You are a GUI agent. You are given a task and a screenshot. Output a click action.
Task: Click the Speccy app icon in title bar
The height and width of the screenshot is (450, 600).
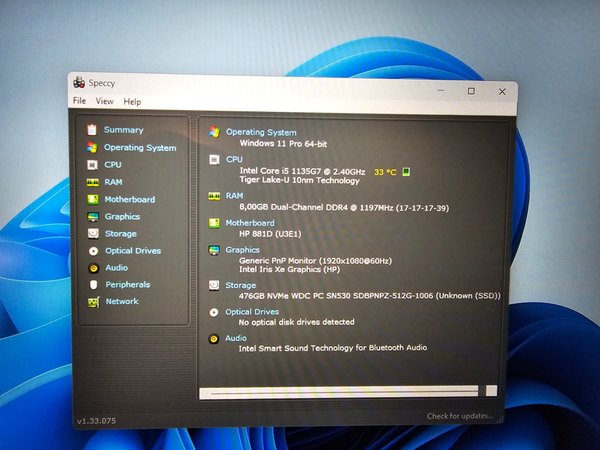79,82
